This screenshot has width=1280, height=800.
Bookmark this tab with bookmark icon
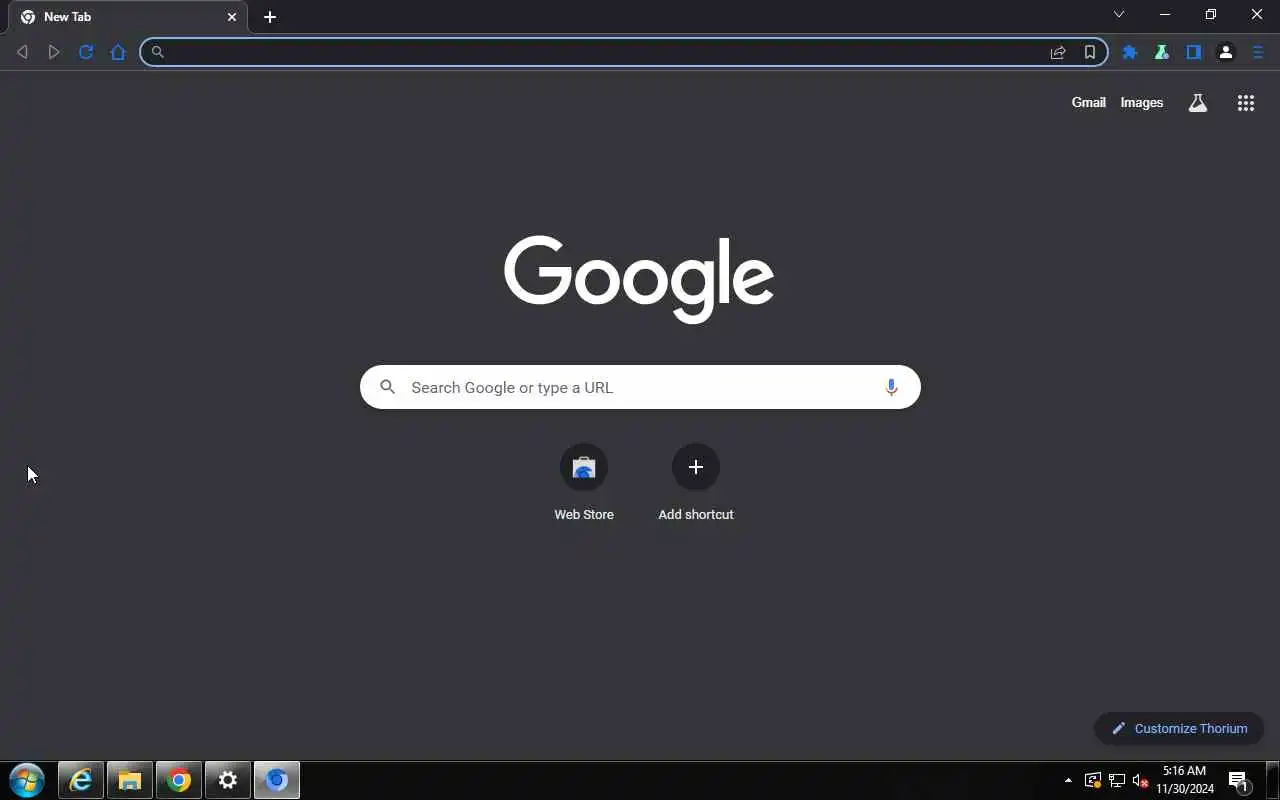(1090, 52)
